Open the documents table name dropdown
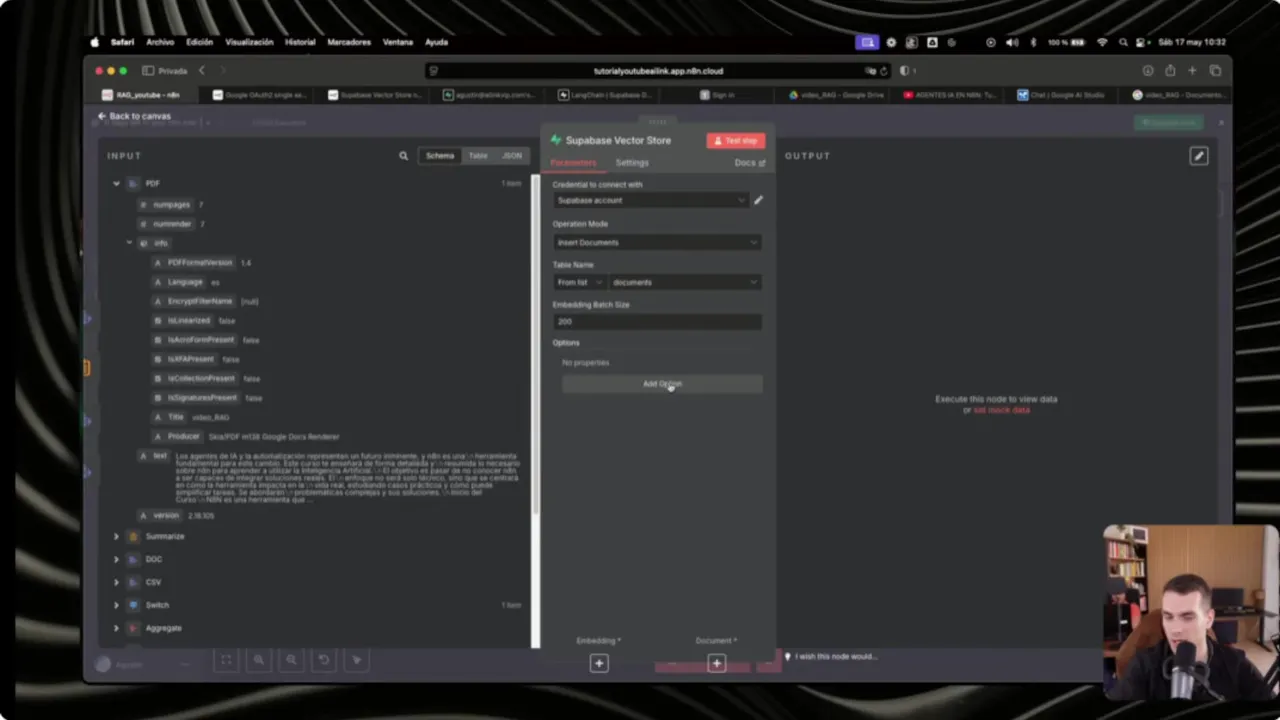This screenshot has height=720, width=1280. click(x=685, y=282)
